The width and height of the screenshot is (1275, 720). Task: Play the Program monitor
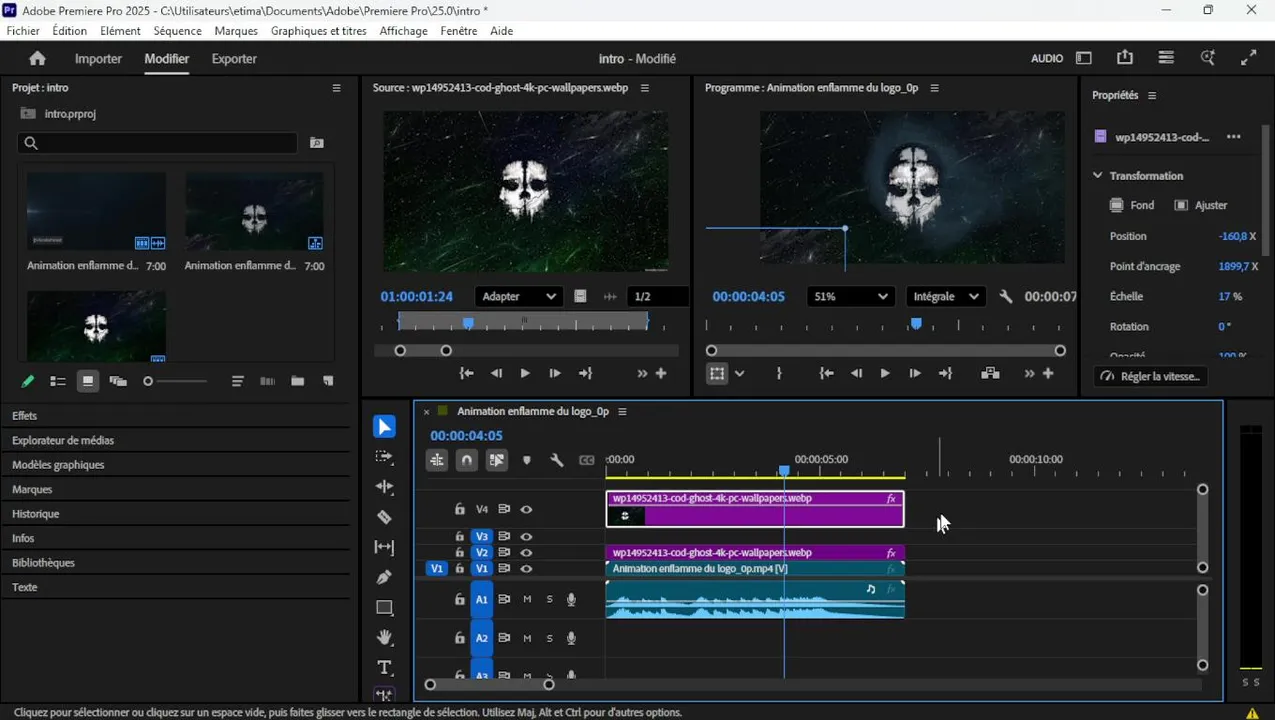tap(885, 373)
